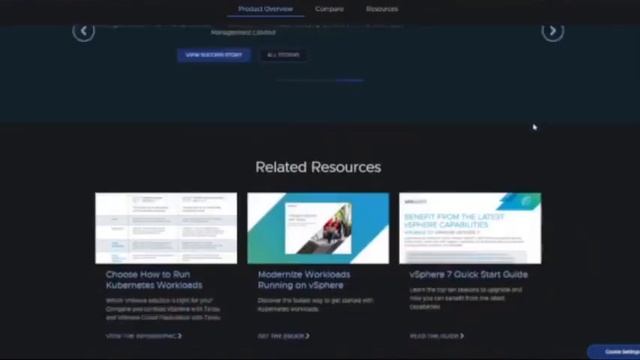Follow the Get the eBook link
Viewport: 640px width, 360px height.
284,336
